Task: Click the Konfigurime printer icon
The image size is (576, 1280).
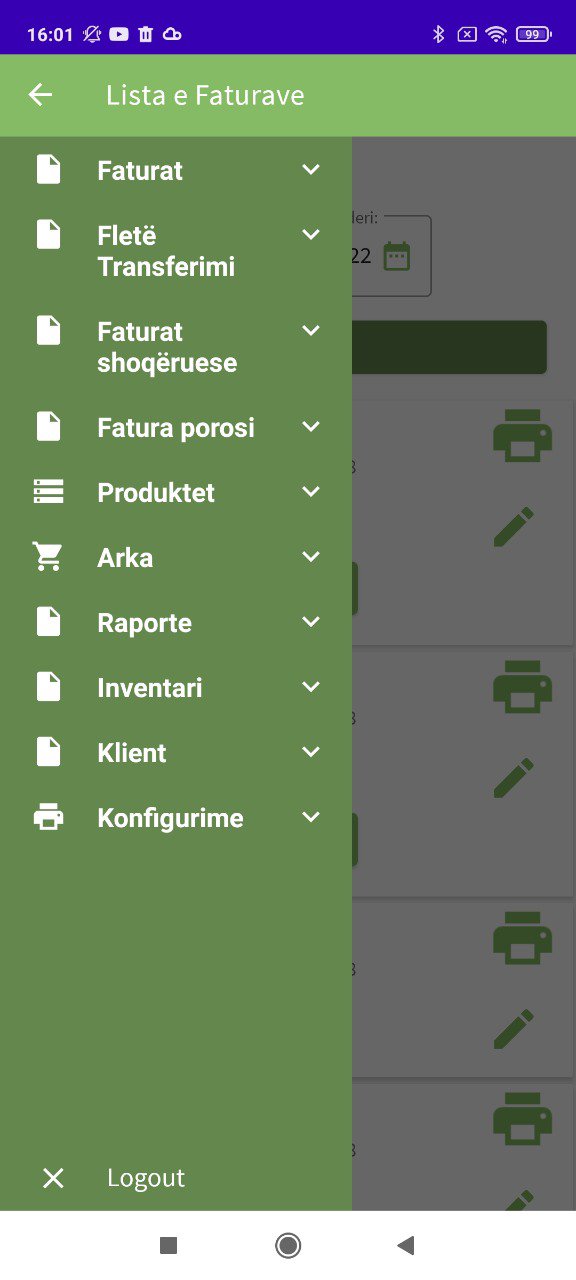Action: [x=48, y=817]
